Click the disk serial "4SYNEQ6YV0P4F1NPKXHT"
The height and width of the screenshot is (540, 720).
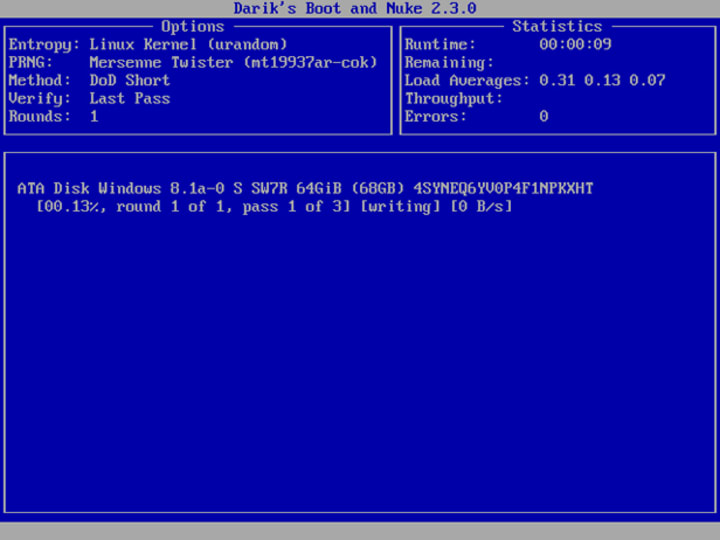[x=503, y=189]
